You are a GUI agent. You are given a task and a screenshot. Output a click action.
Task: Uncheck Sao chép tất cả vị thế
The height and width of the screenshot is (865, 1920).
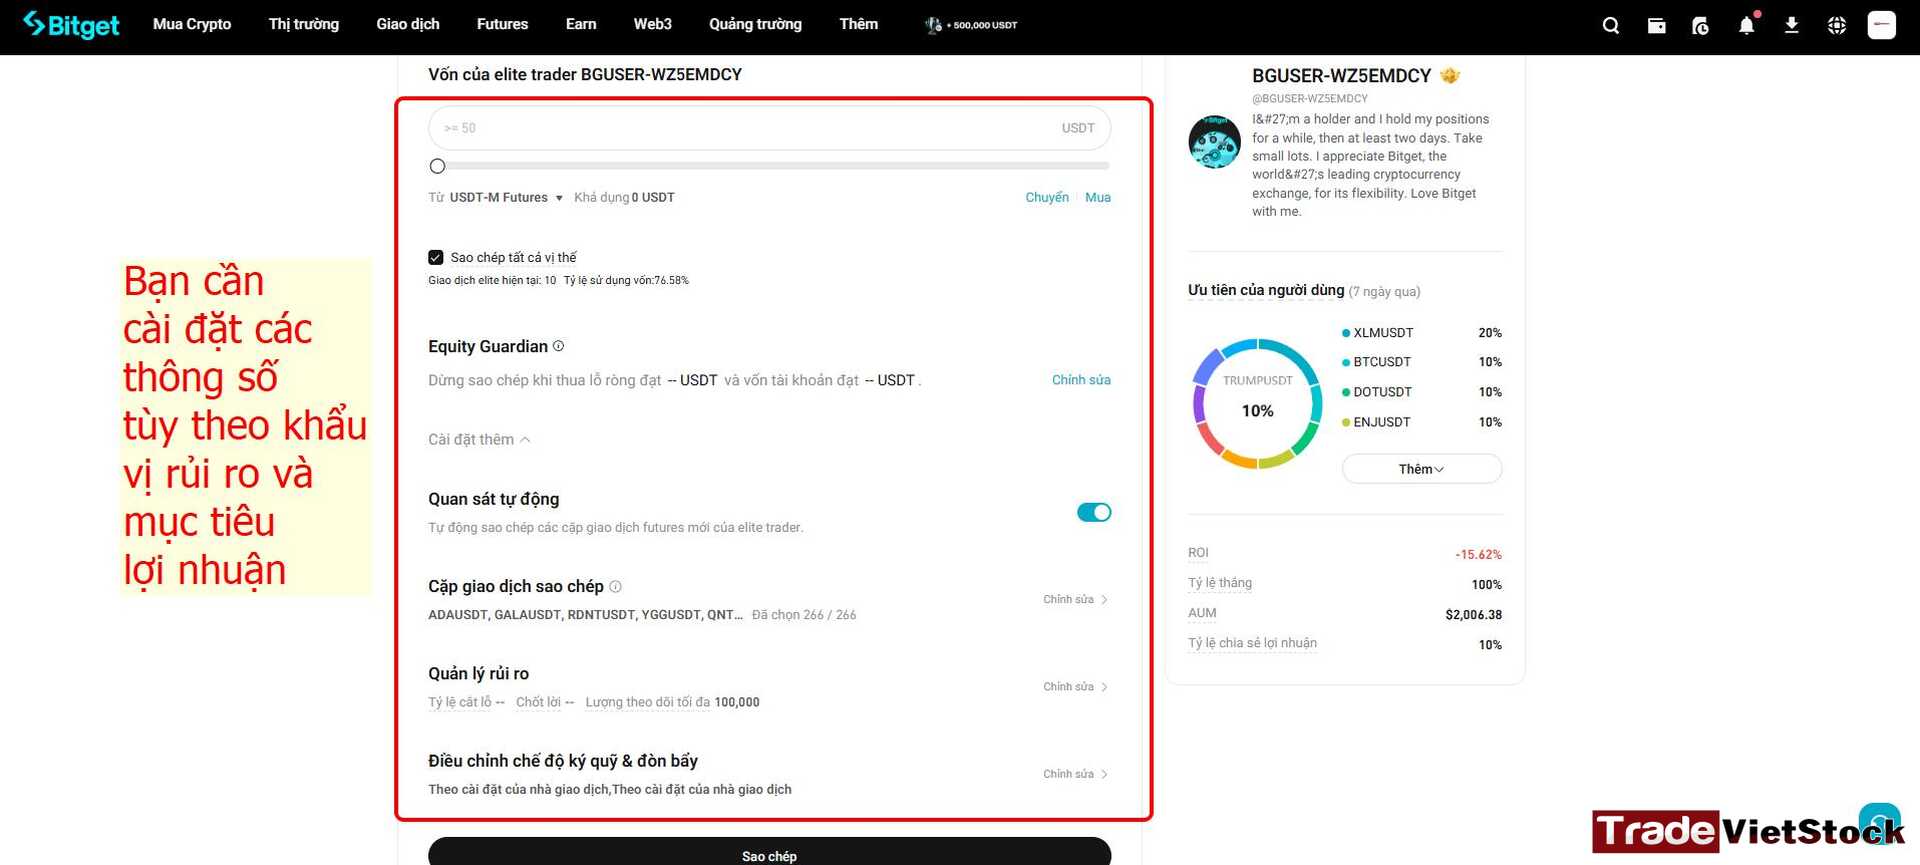tap(436, 258)
